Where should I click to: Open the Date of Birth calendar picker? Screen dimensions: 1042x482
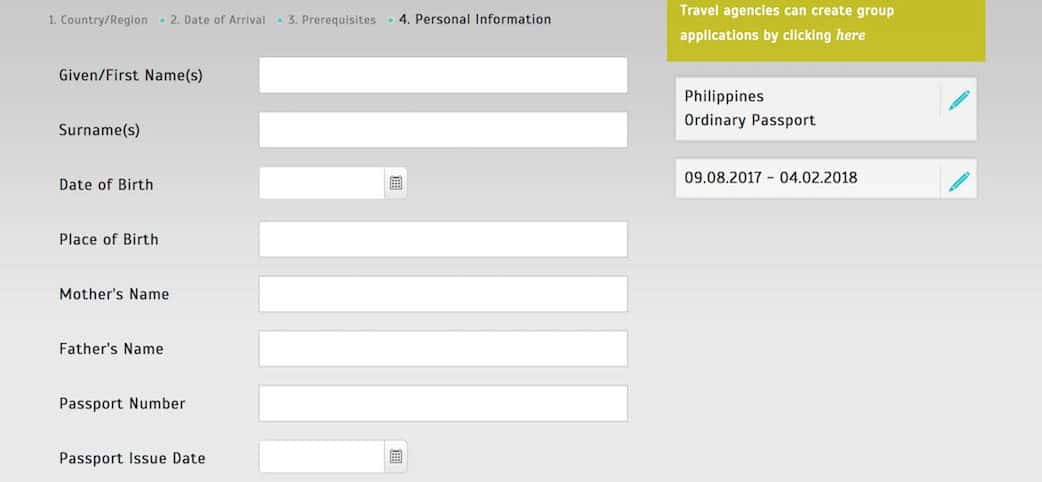tap(396, 183)
